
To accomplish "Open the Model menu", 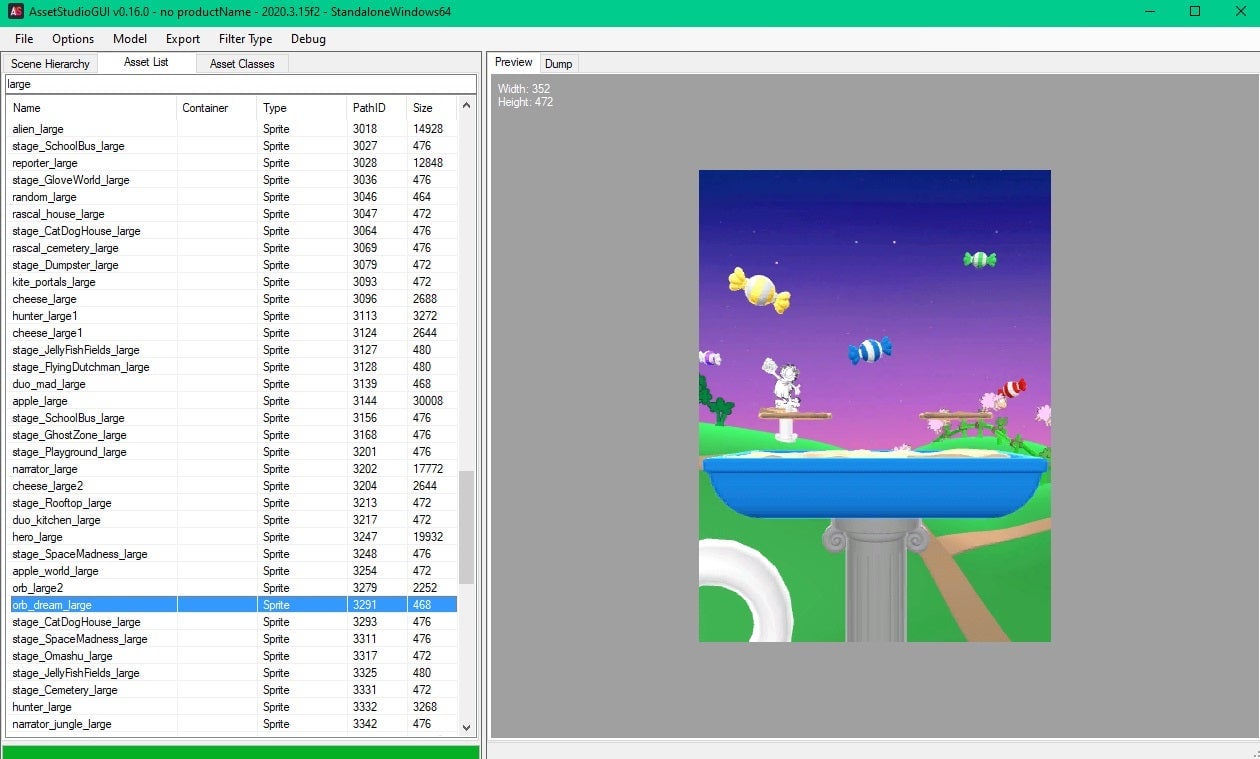I will click(x=129, y=39).
